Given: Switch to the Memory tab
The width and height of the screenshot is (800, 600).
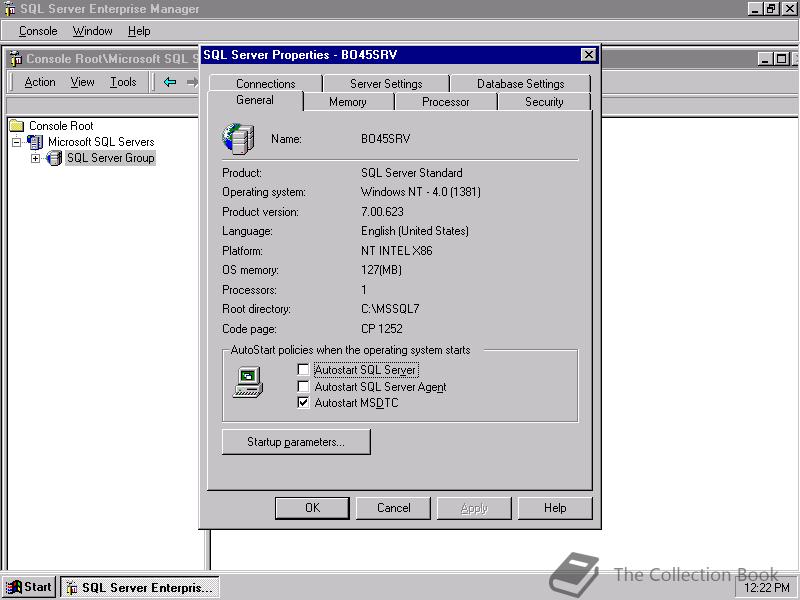Looking at the screenshot, I should click(x=348, y=102).
